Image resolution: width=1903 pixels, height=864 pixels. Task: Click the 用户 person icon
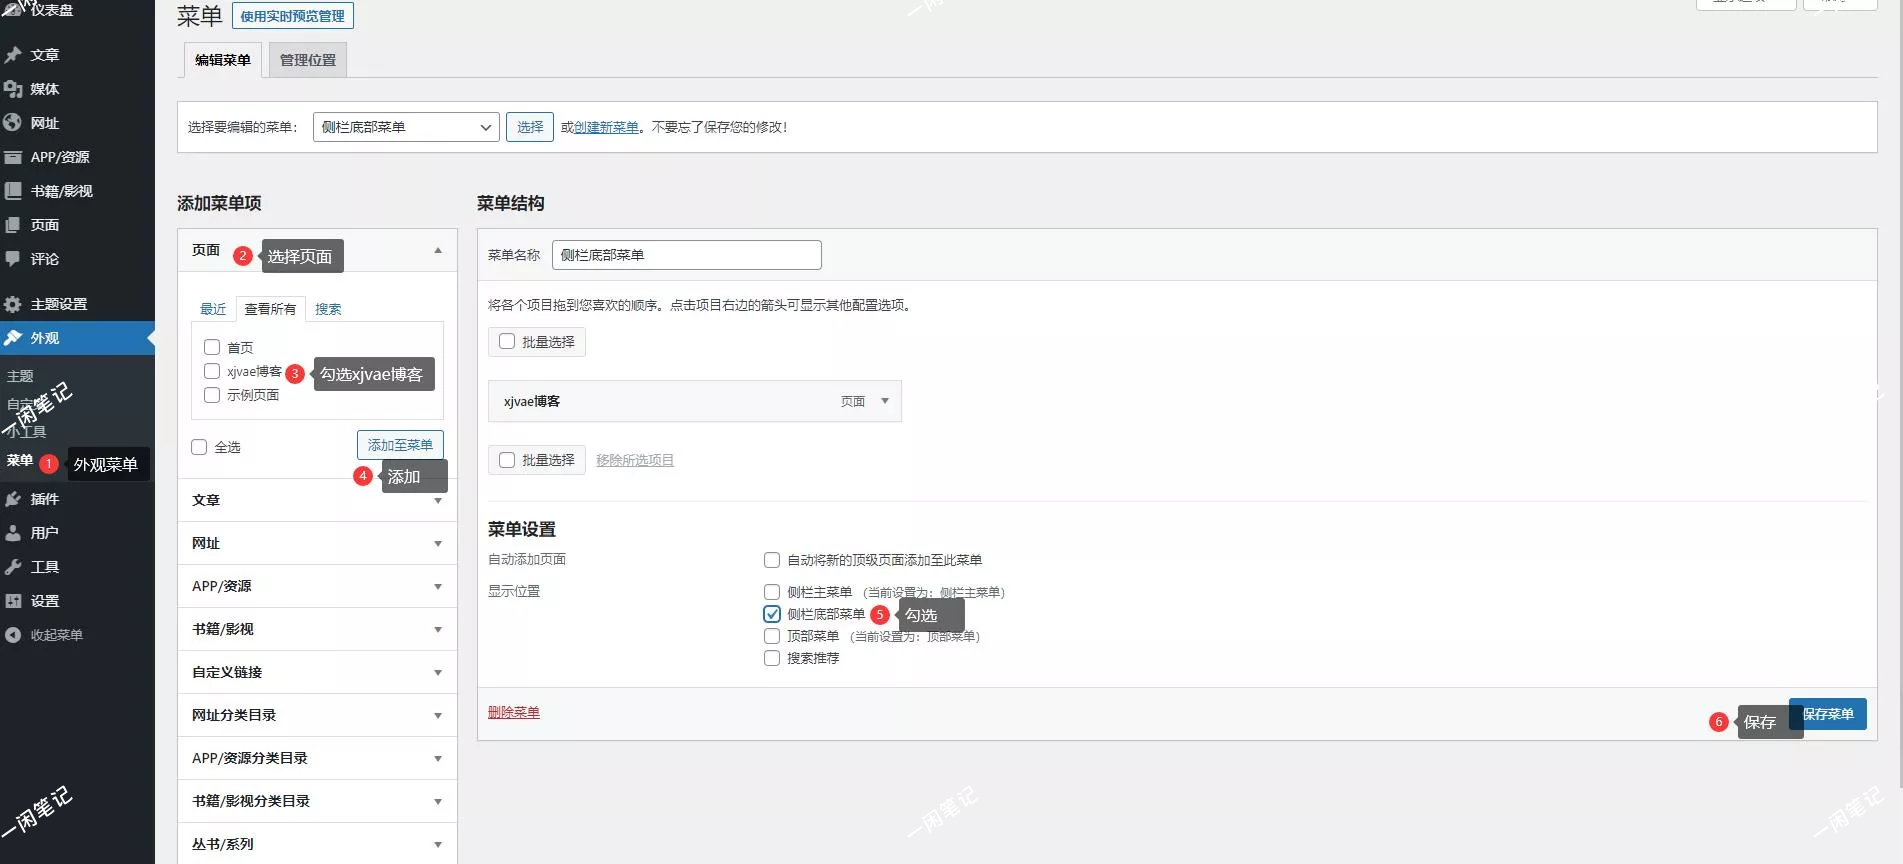click(x=13, y=533)
